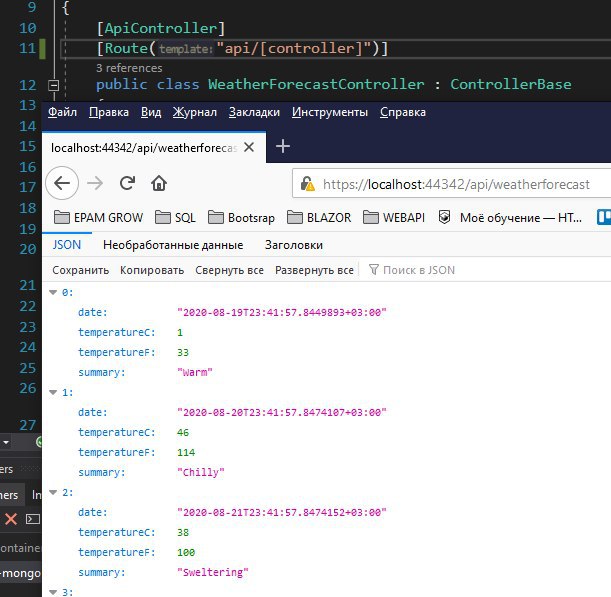Click the 3 references CodeLens link
Viewport: 611px width, 597px height.
click(x=129, y=68)
